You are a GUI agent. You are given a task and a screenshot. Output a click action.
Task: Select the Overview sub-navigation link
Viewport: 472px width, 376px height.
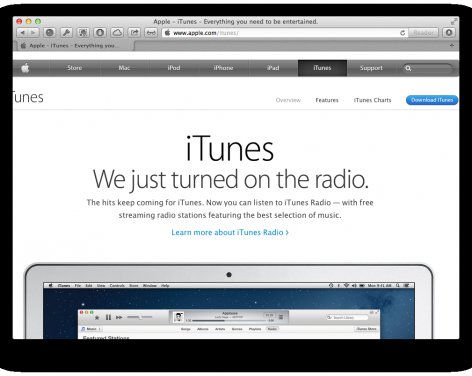click(x=288, y=100)
